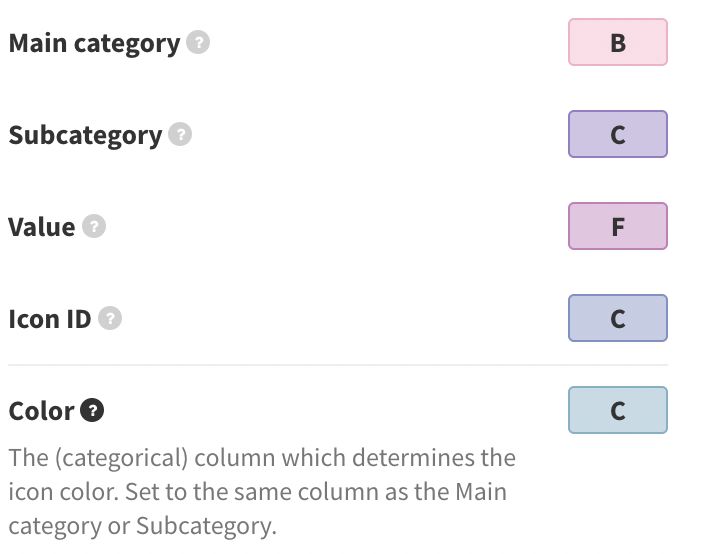Choose the Icon ID column box C

pos(618,318)
